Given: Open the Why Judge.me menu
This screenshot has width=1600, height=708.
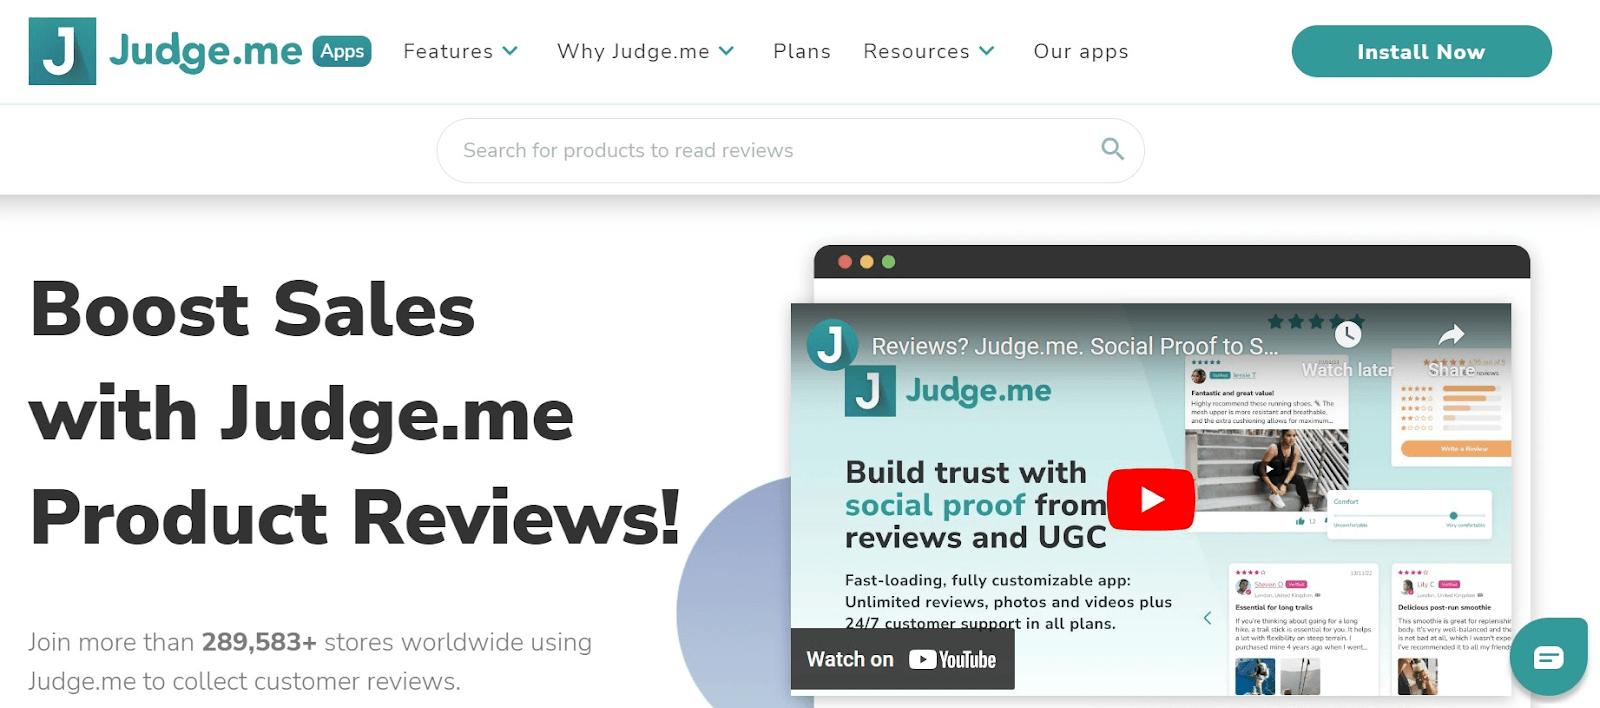Looking at the screenshot, I should click(633, 51).
